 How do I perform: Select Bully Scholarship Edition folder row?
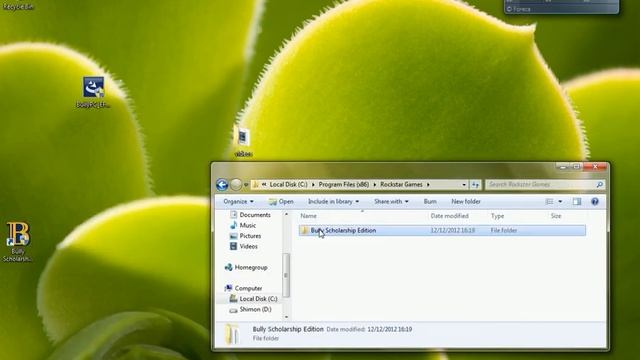click(442, 231)
